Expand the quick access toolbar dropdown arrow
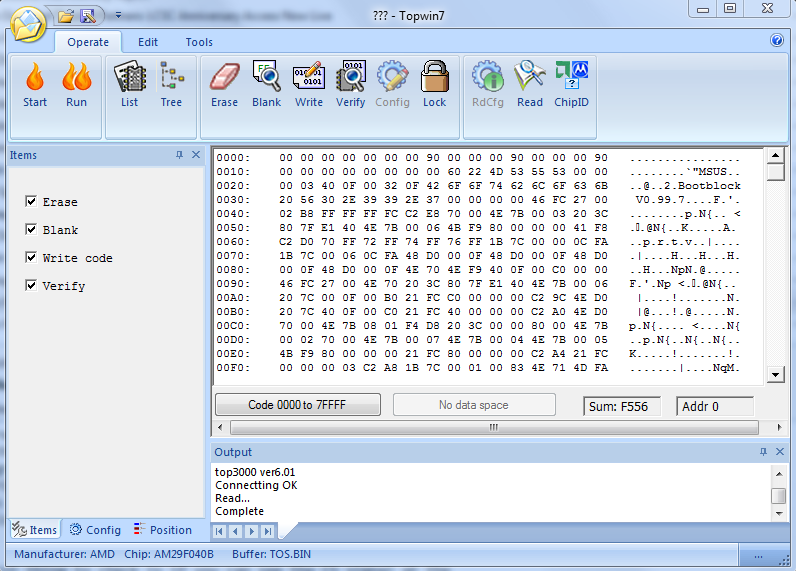Screen dimensions: 796x571 coord(118,15)
